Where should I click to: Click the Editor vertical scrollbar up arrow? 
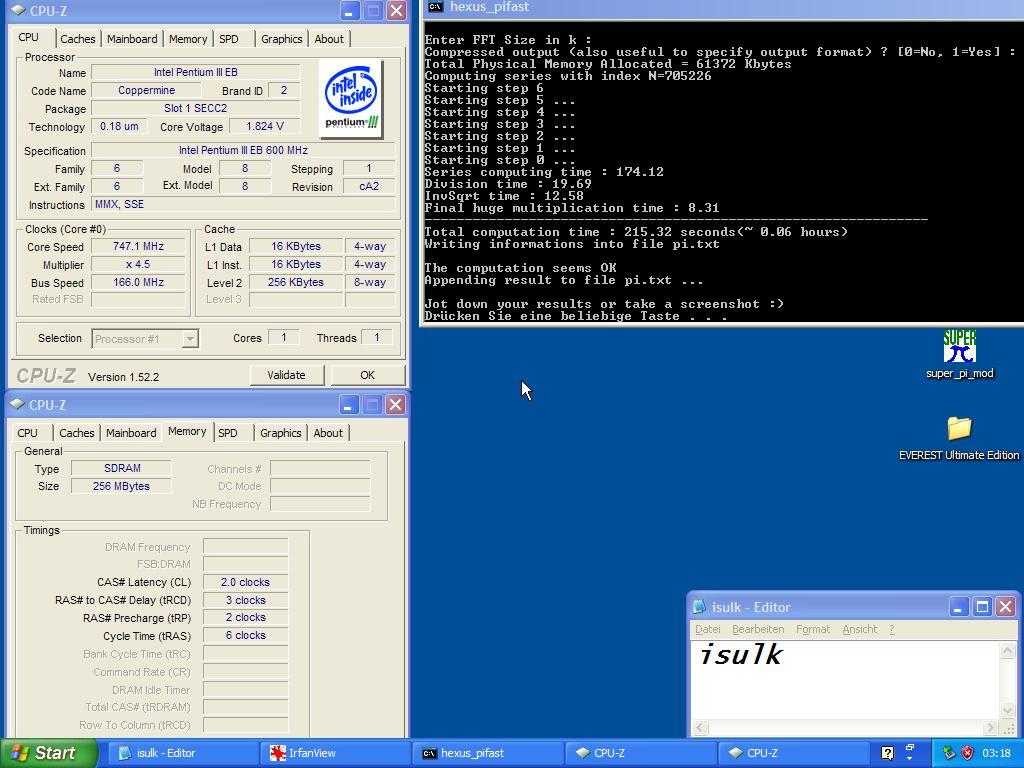point(1008,649)
